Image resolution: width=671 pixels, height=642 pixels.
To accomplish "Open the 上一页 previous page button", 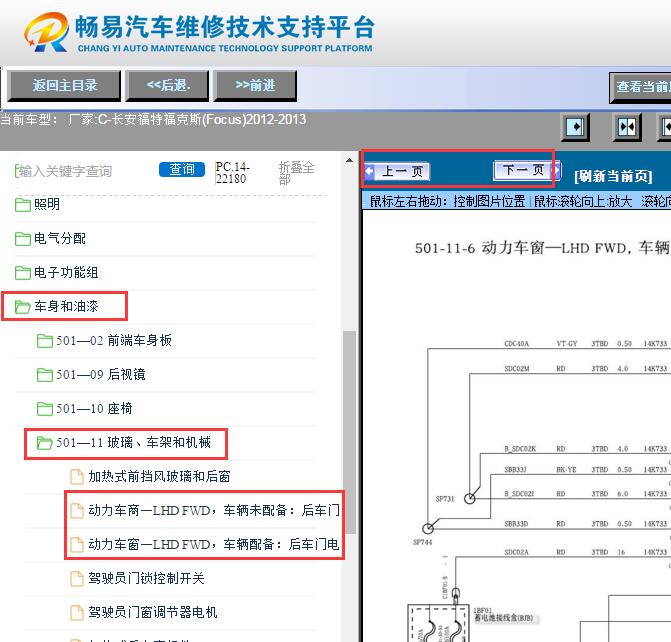I will [397, 172].
